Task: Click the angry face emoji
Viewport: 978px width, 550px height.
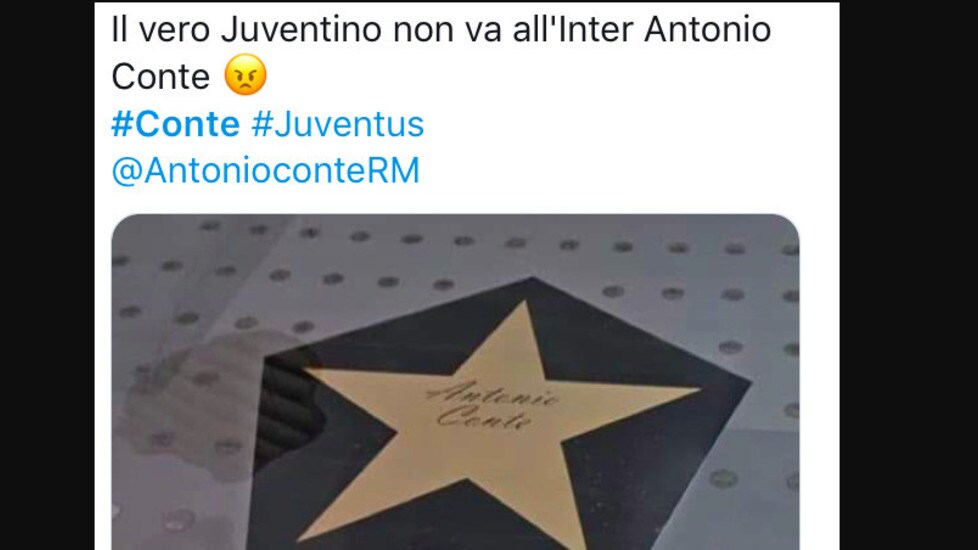Action: click(245, 75)
